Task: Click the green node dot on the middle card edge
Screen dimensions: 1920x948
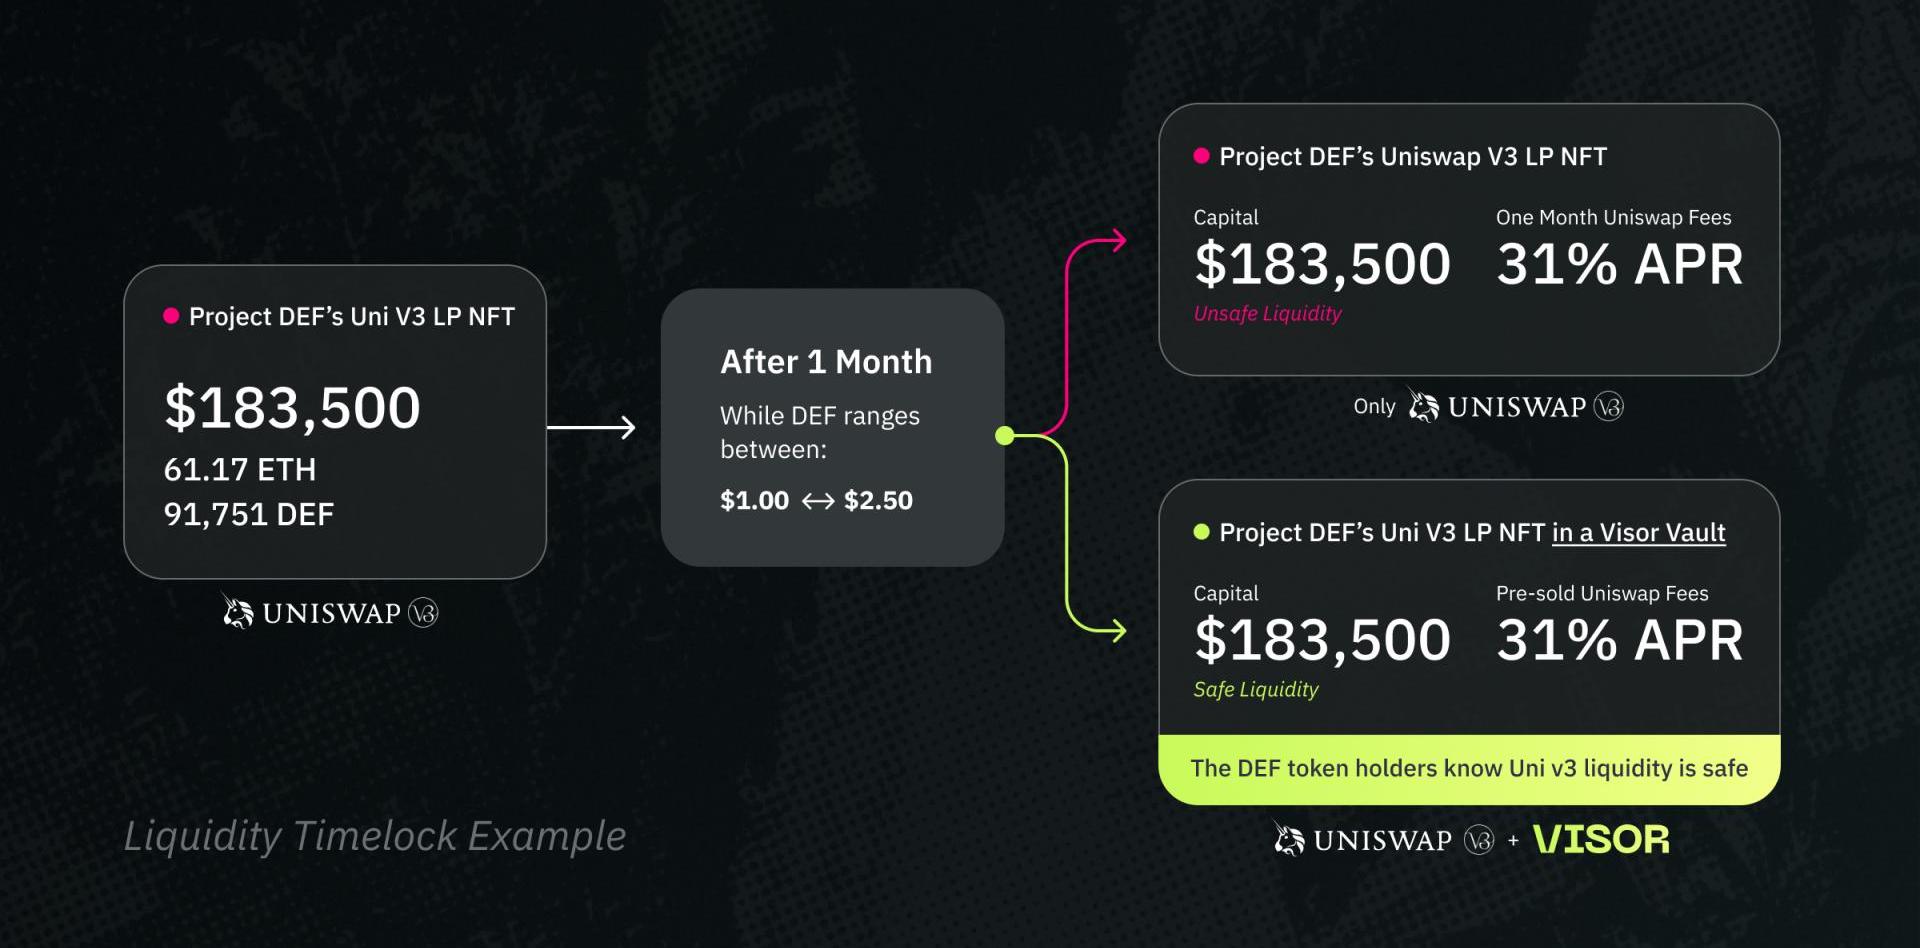Action: tap(1005, 435)
